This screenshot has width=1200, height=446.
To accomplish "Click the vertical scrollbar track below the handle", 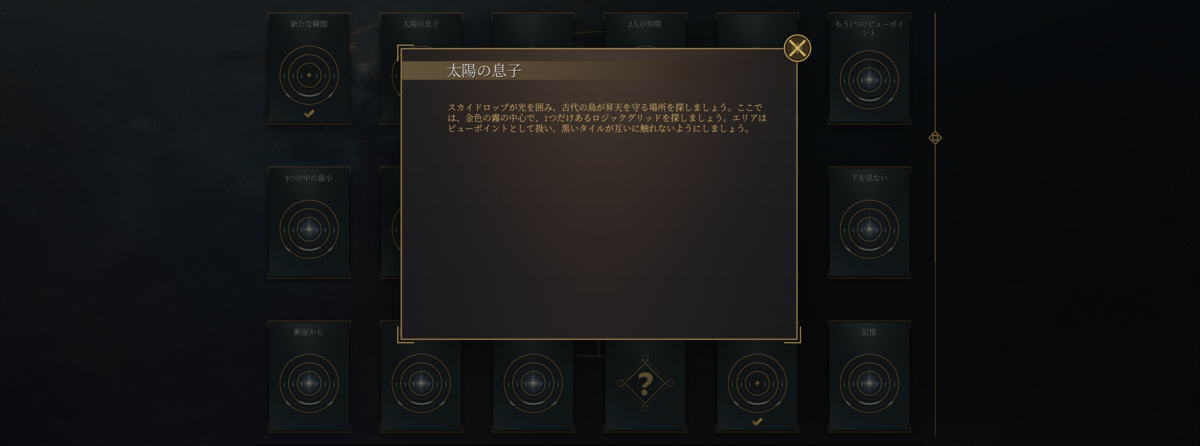I will [935, 290].
